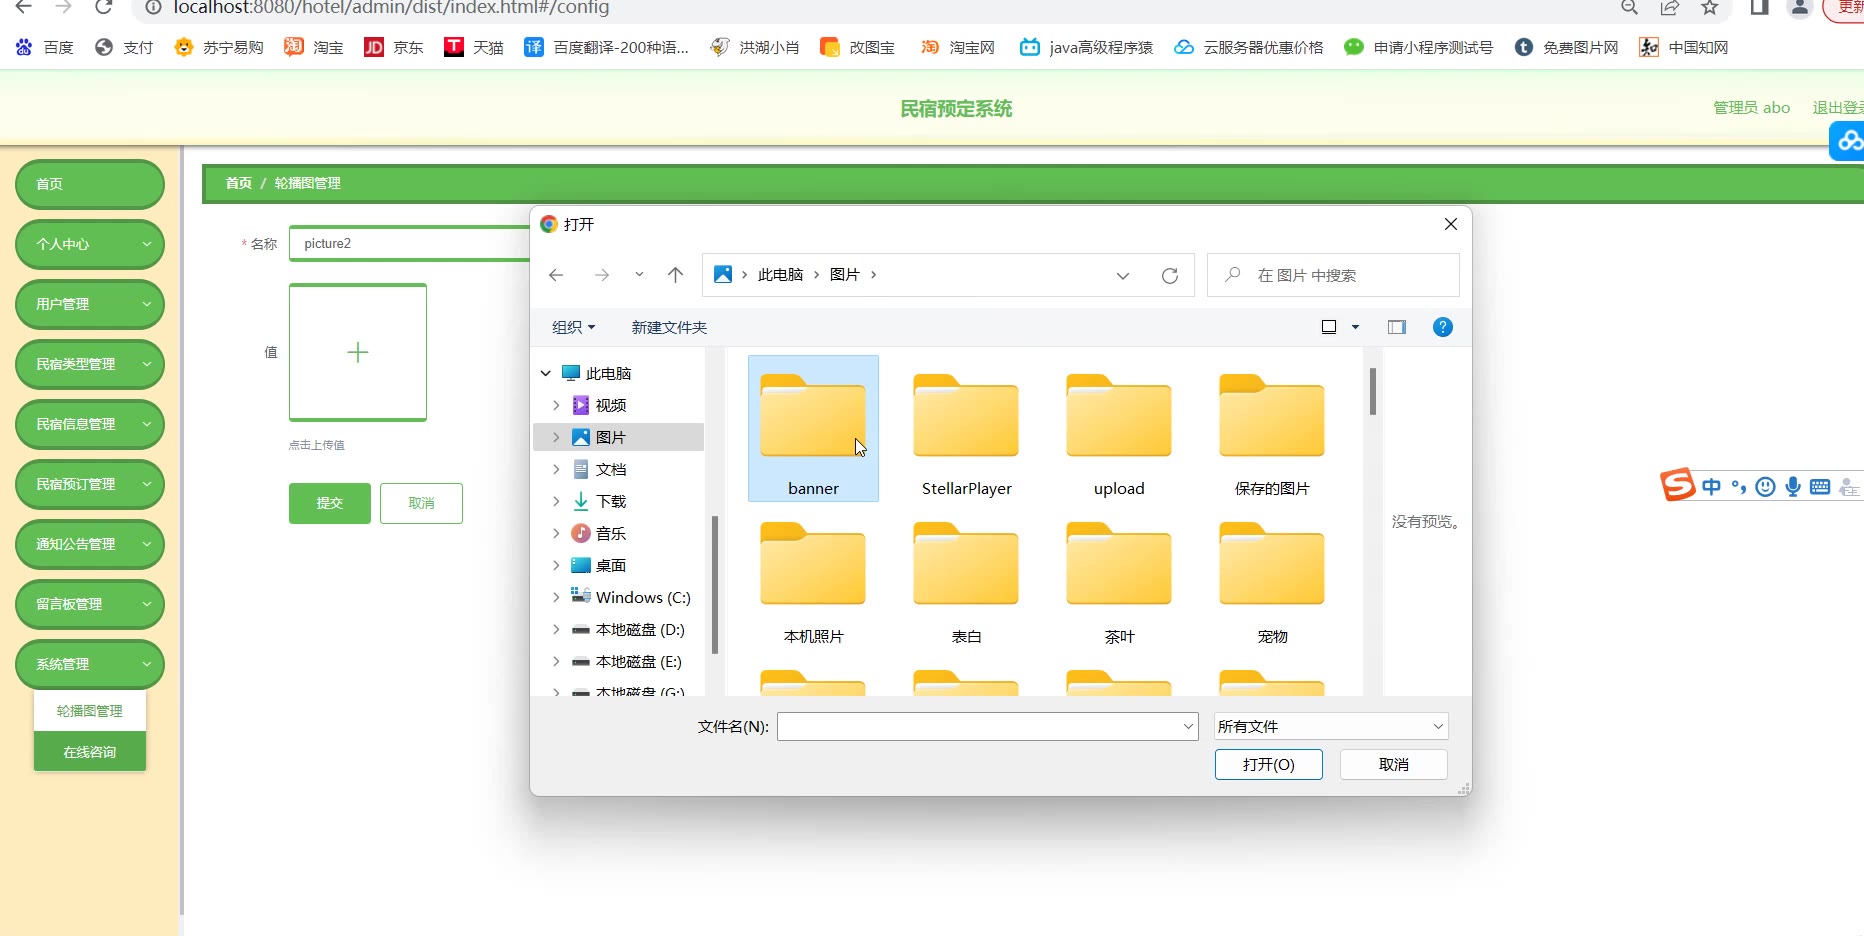The image size is (1864, 936).
Task: Click the 打开(O) button
Action: pos(1269,764)
